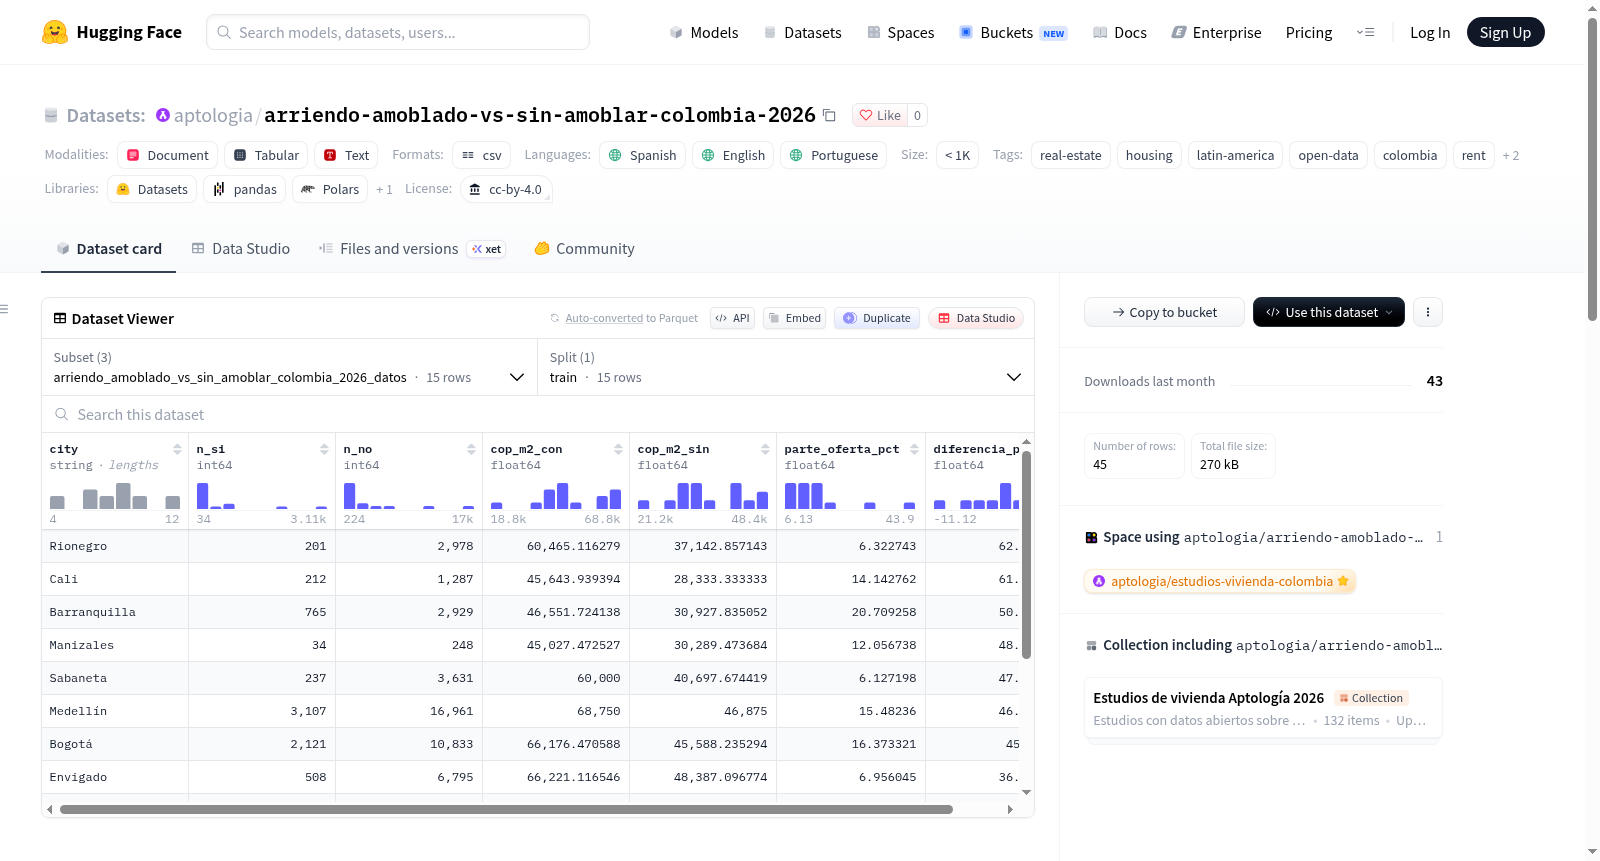This screenshot has width=1600, height=861.
Task: Open the Models navigation item
Action: (x=704, y=32)
